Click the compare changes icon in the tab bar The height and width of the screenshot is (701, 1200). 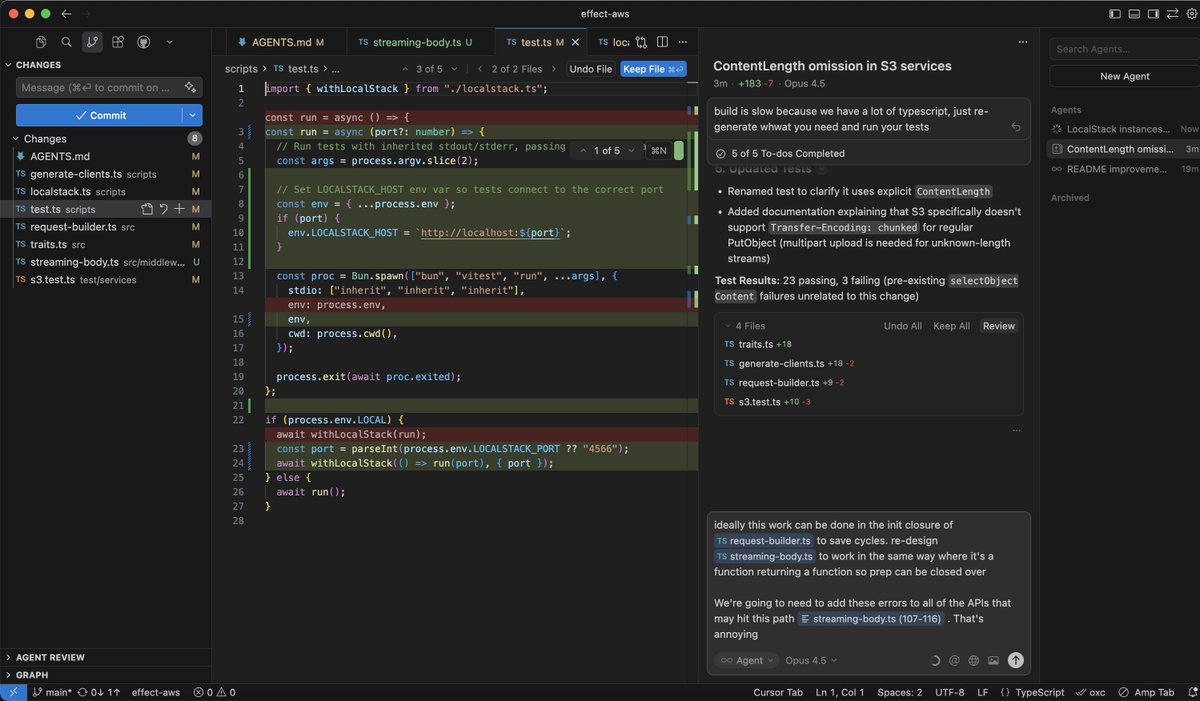(641, 43)
